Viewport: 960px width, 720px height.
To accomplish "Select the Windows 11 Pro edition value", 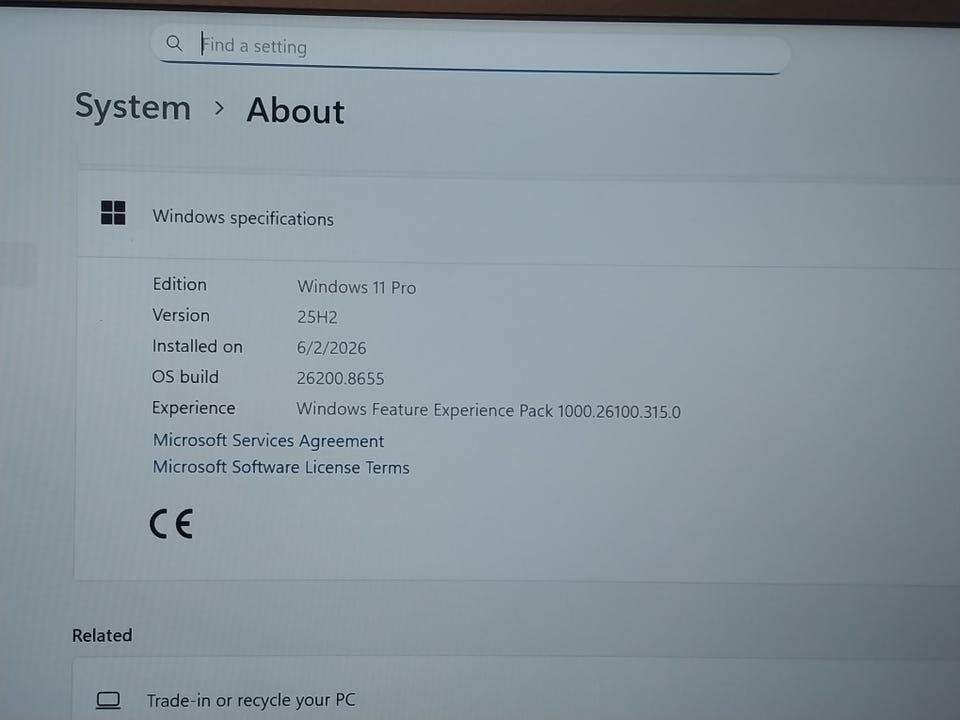I will pyautogui.click(x=356, y=287).
